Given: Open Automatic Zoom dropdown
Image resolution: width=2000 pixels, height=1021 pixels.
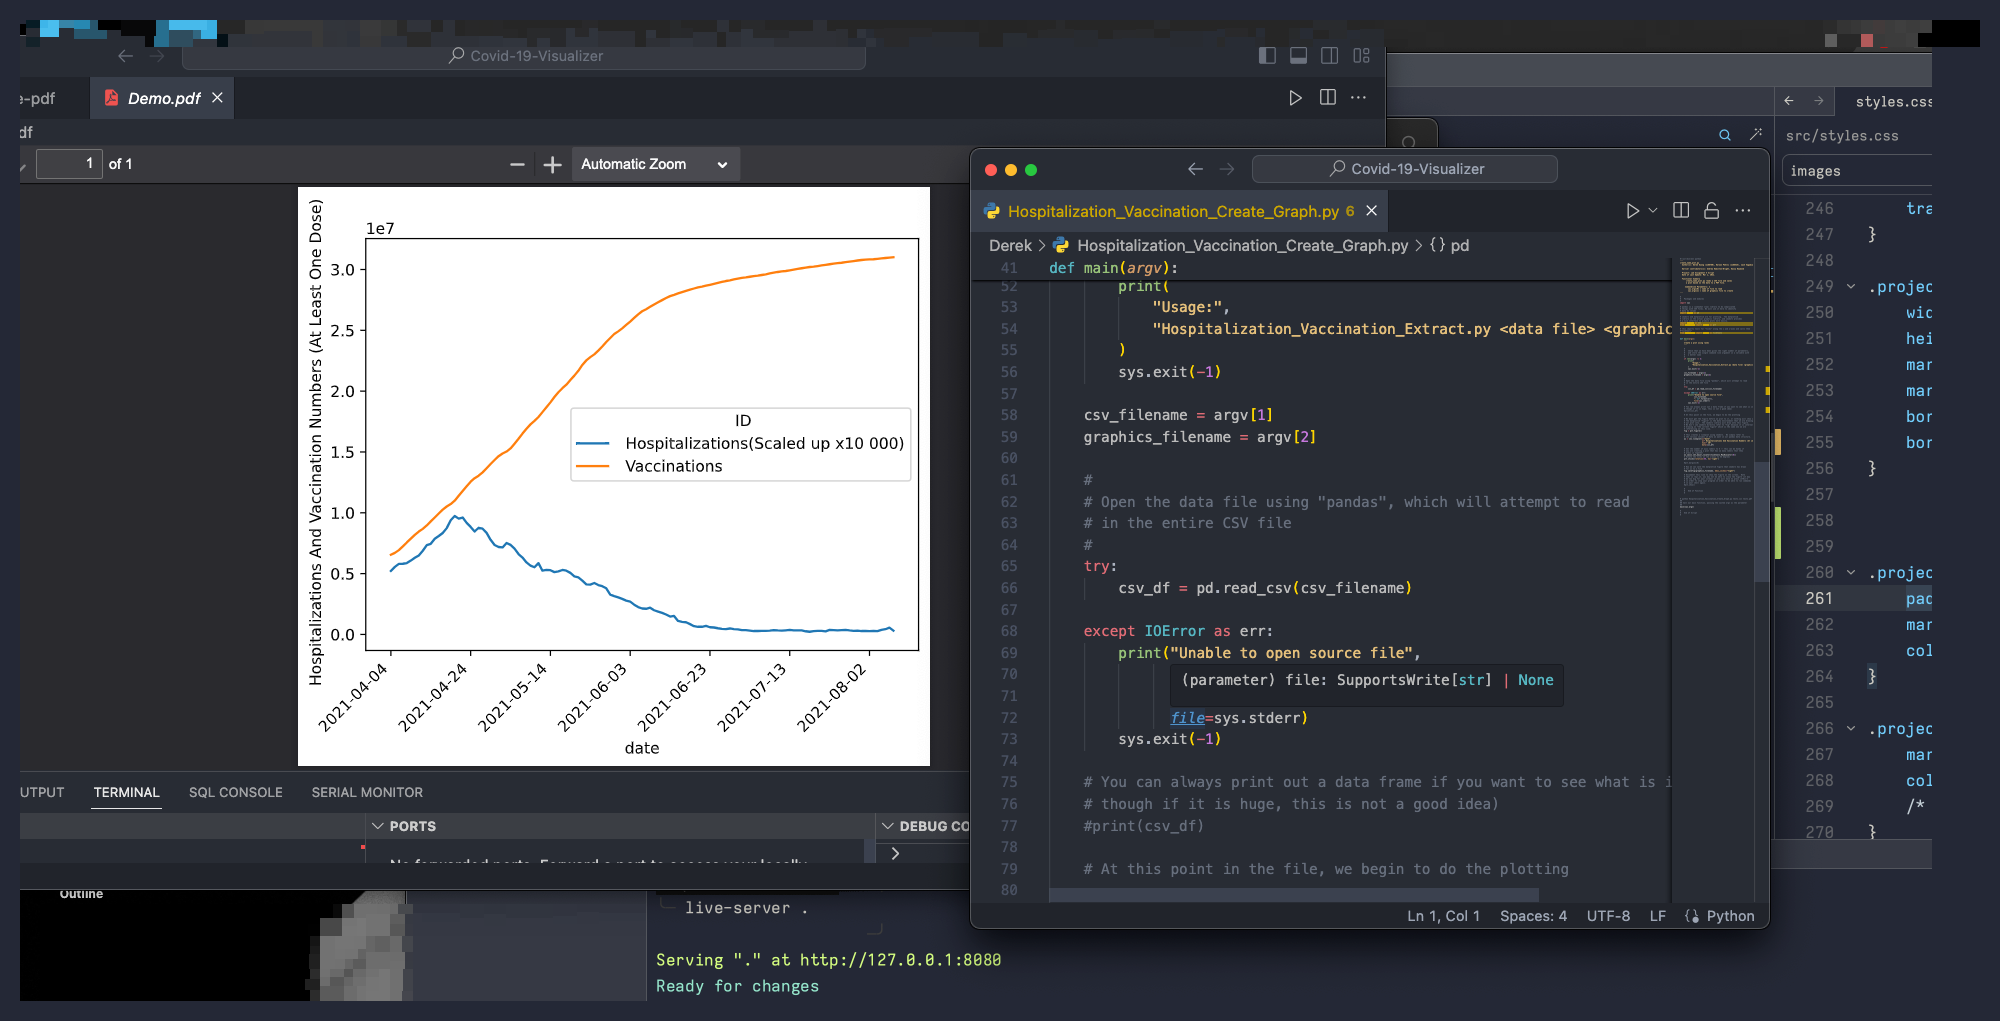Looking at the screenshot, I should click(655, 164).
